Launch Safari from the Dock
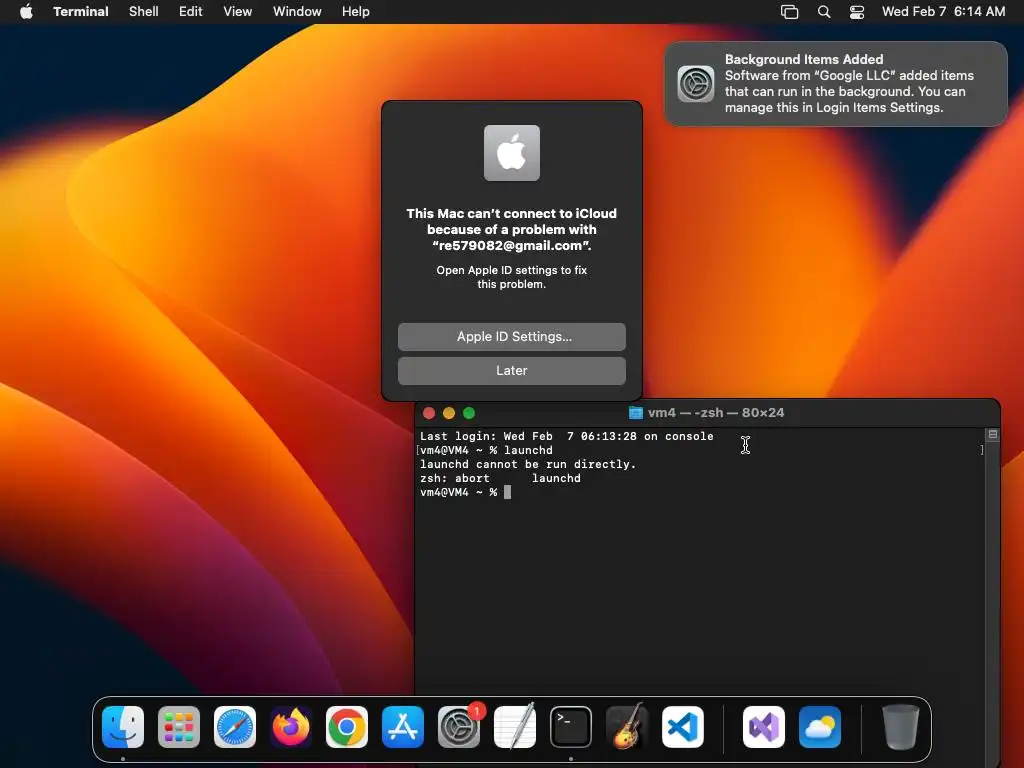Screen dimensions: 1024x768 tap(235, 727)
